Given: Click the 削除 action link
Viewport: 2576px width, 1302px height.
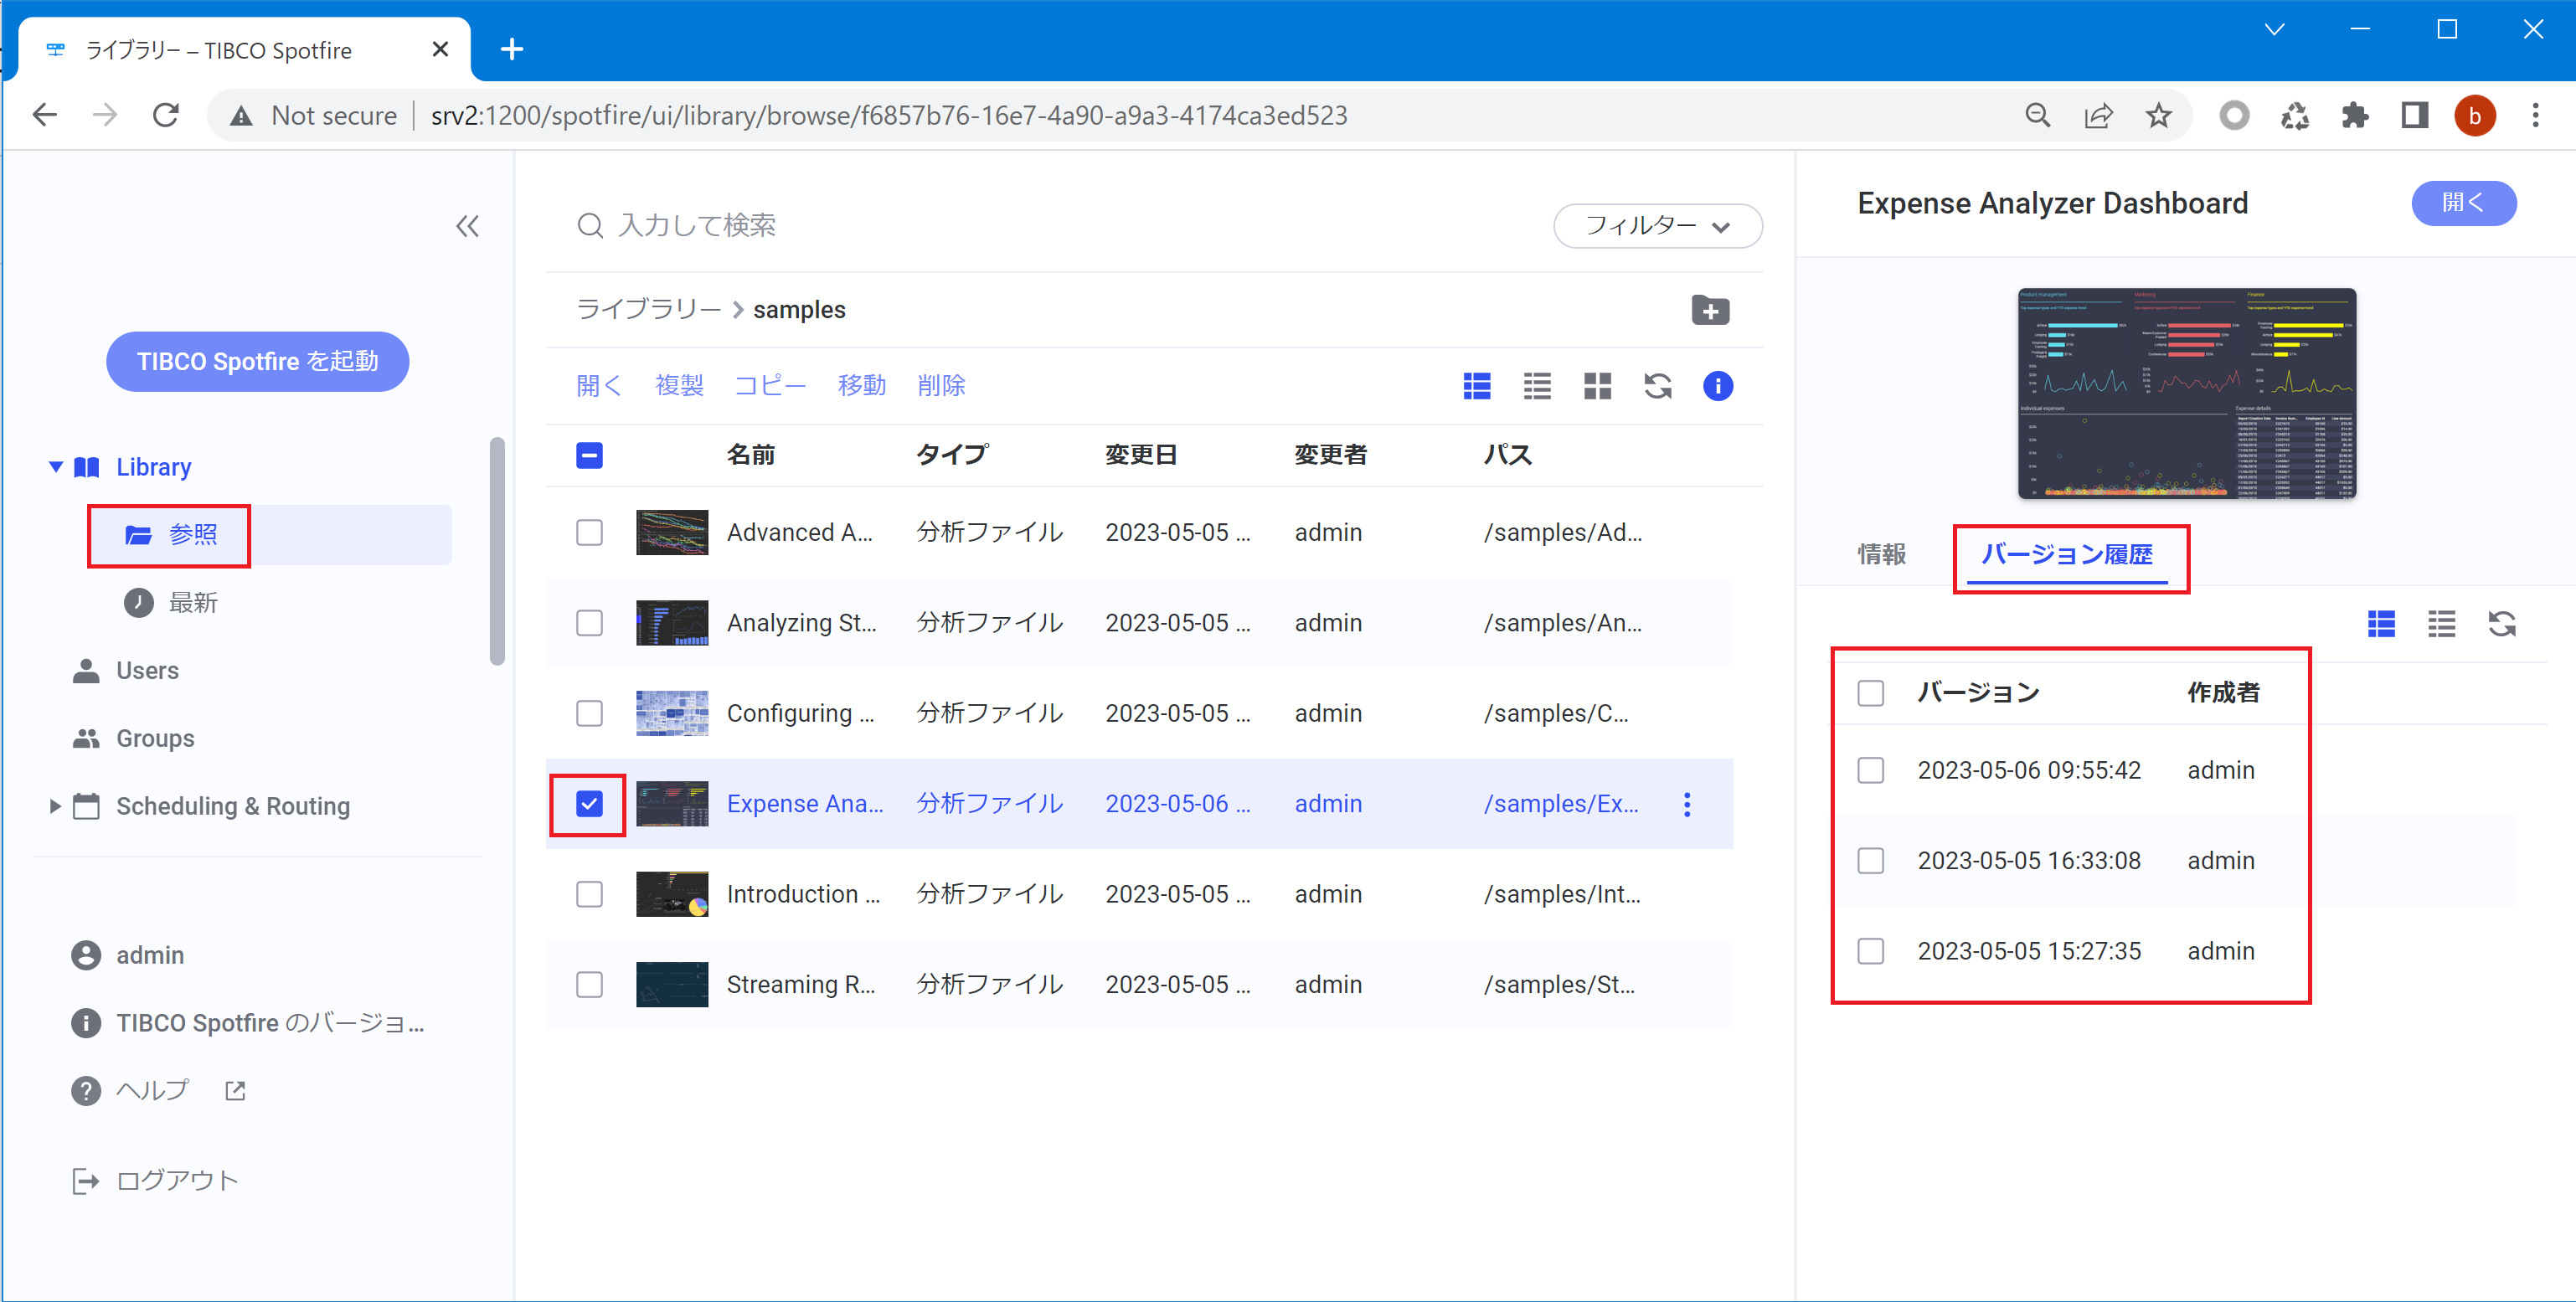Looking at the screenshot, I should [941, 386].
